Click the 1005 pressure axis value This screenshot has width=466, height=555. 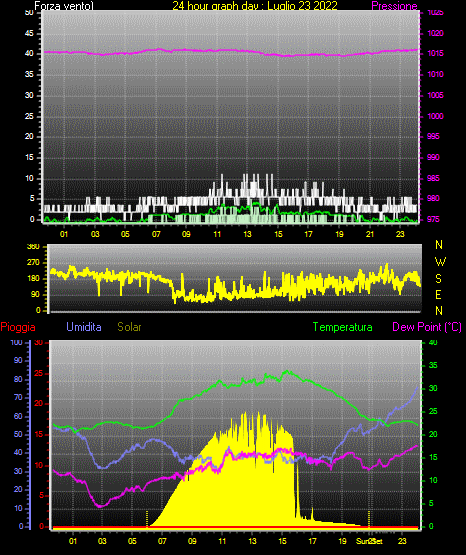coord(435,95)
